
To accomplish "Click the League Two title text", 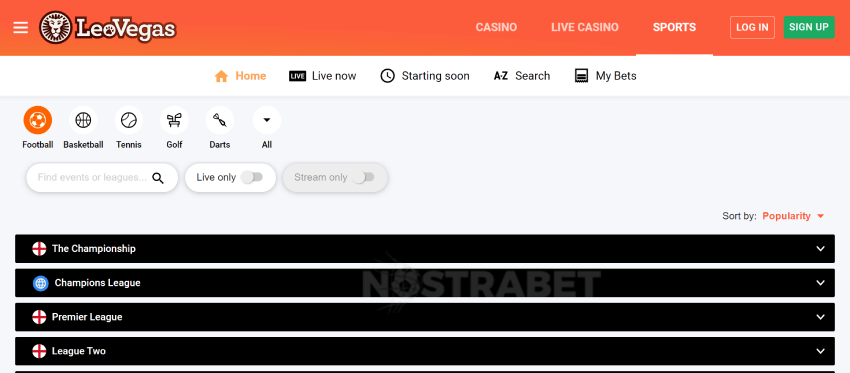I will click(x=79, y=351).
